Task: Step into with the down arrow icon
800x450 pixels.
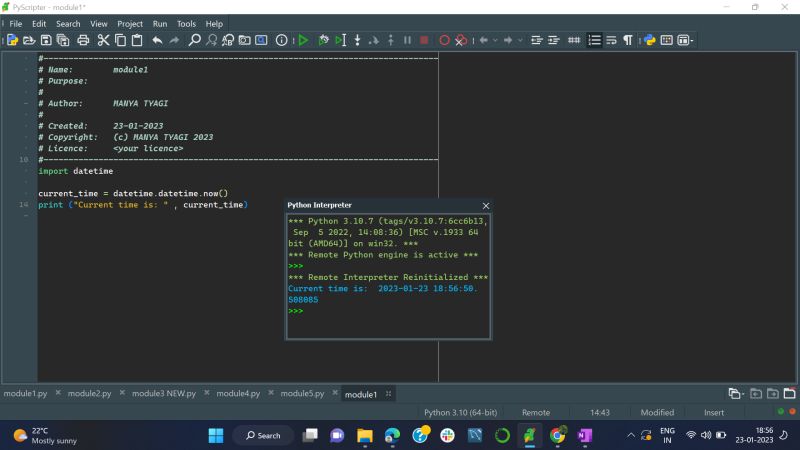Action: [357, 40]
